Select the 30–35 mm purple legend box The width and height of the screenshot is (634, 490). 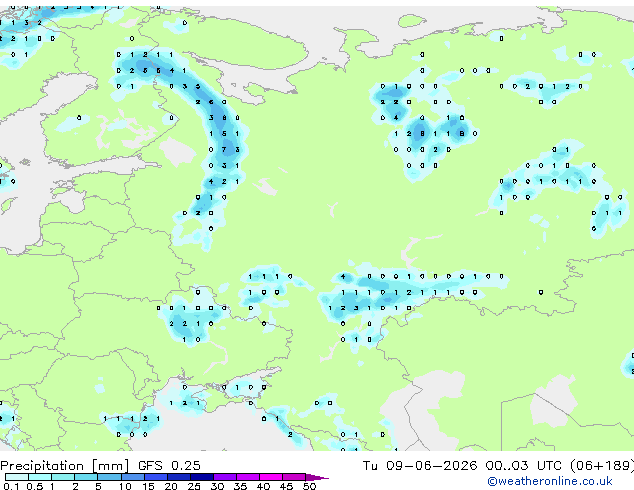tap(225, 477)
